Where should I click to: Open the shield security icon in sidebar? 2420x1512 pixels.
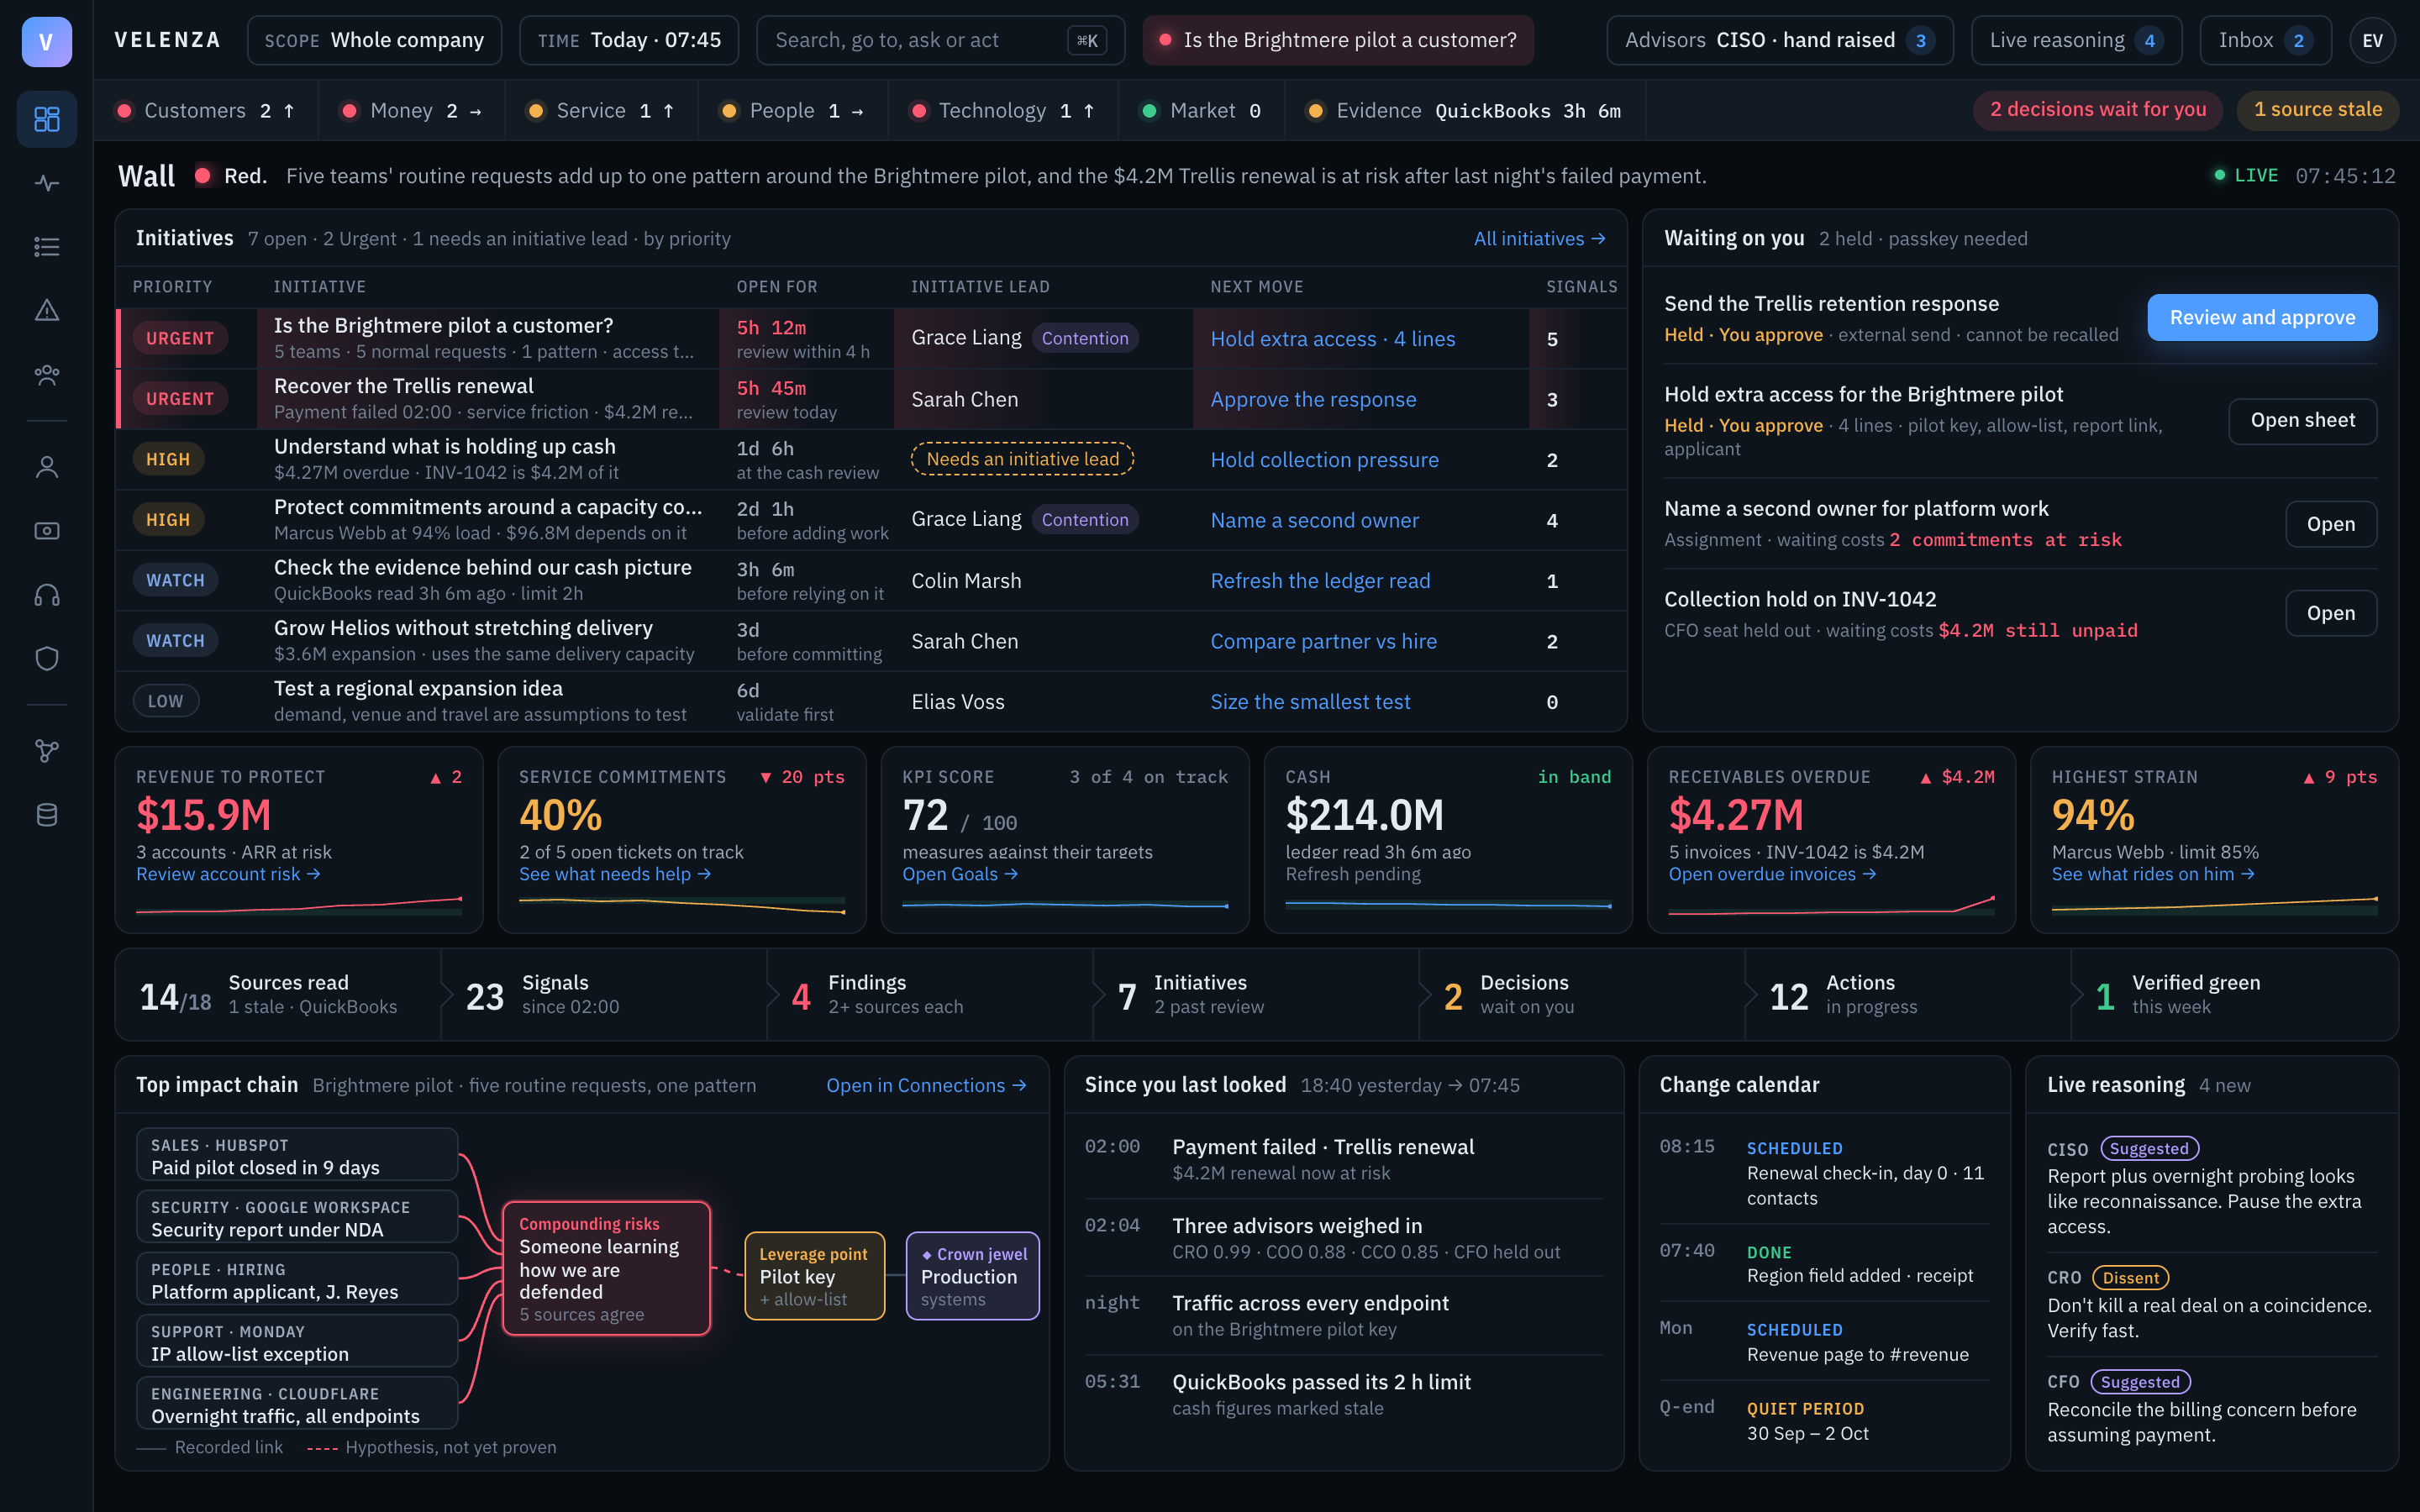47,659
